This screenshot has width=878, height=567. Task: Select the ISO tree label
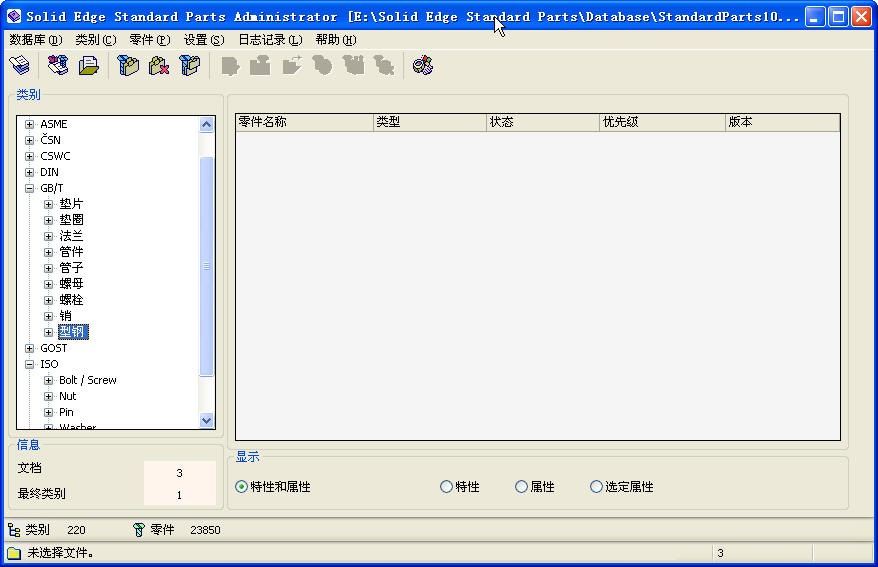click(x=49, y=364)
